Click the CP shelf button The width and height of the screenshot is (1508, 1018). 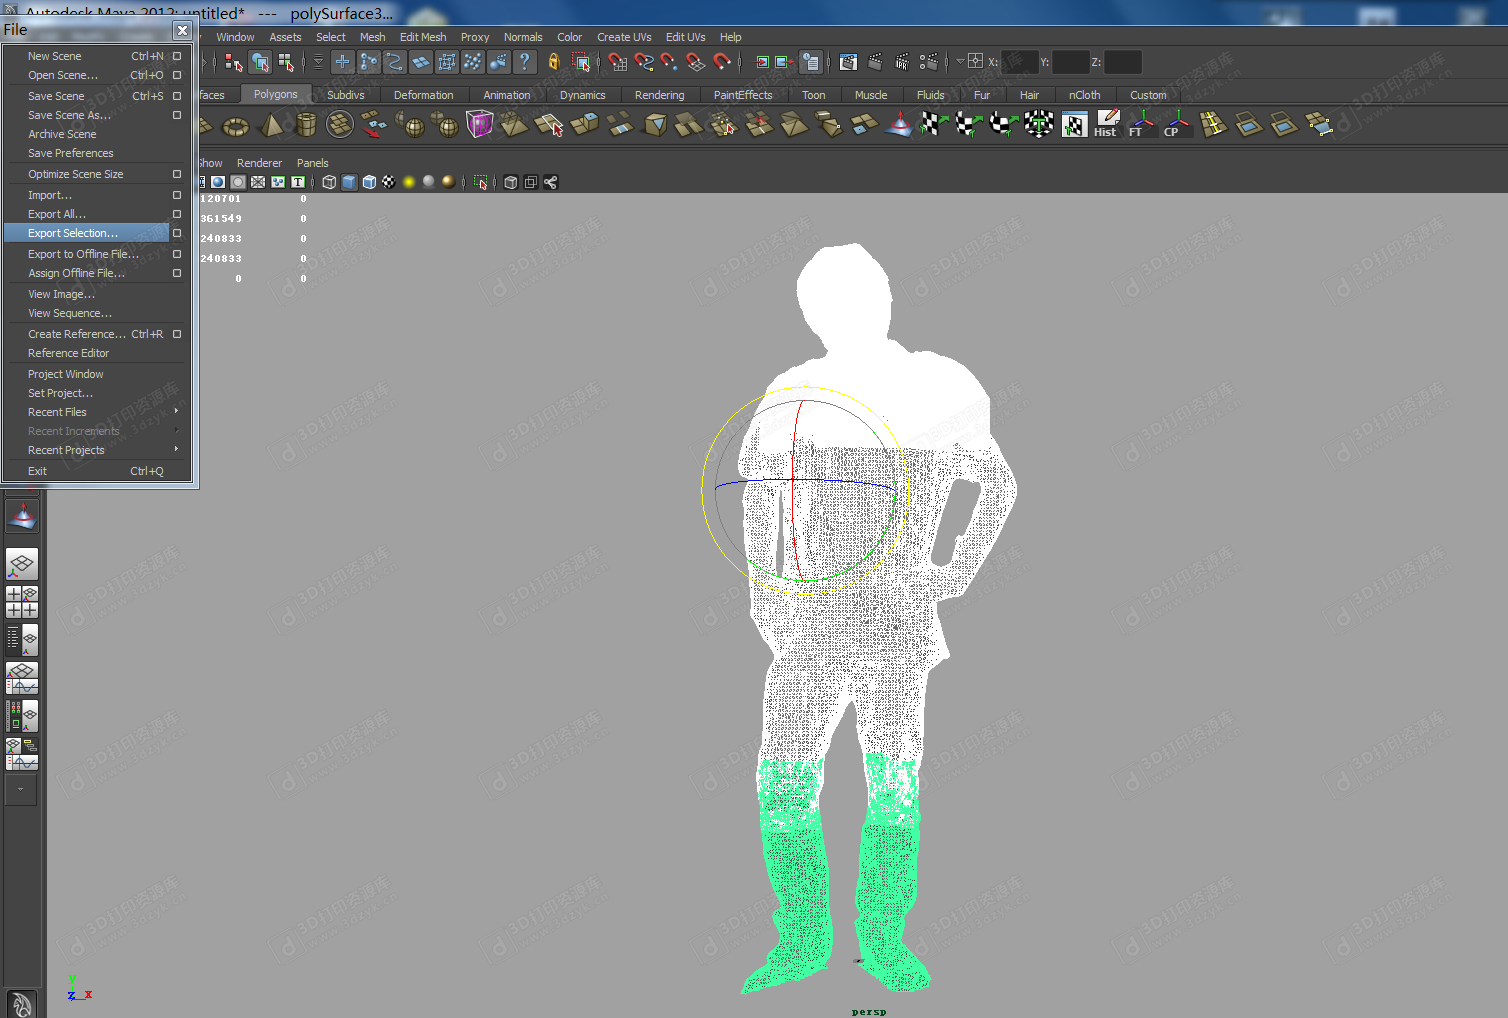click(1176, 125)
